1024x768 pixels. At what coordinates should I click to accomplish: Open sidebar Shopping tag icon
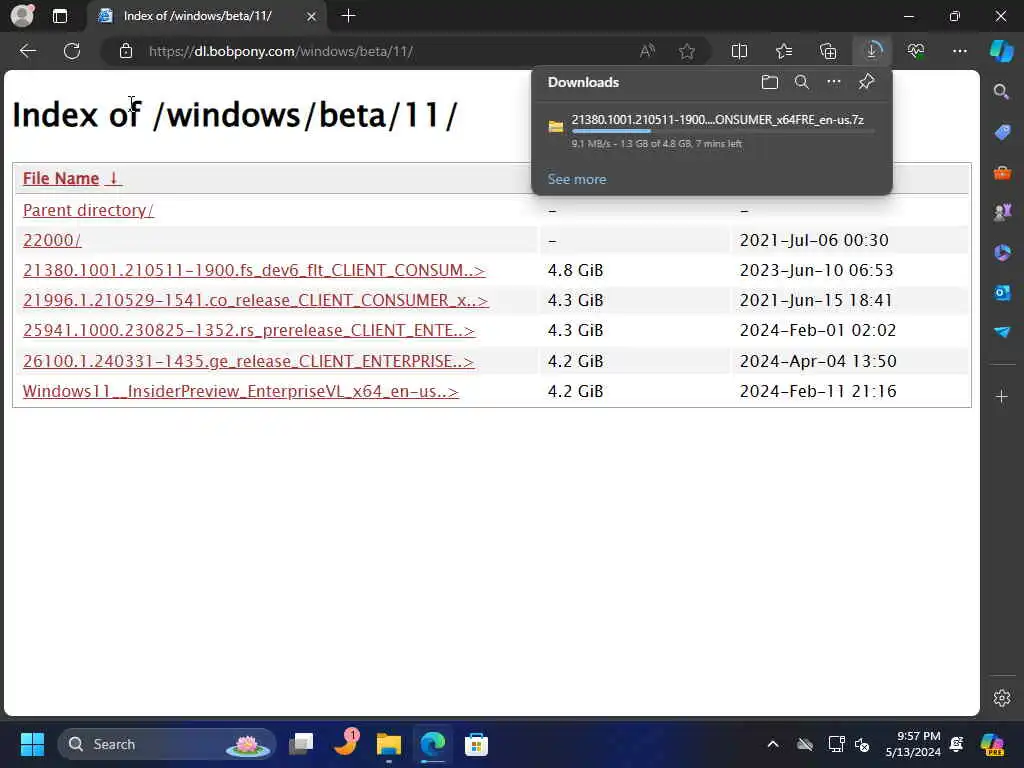point(1002,132)
